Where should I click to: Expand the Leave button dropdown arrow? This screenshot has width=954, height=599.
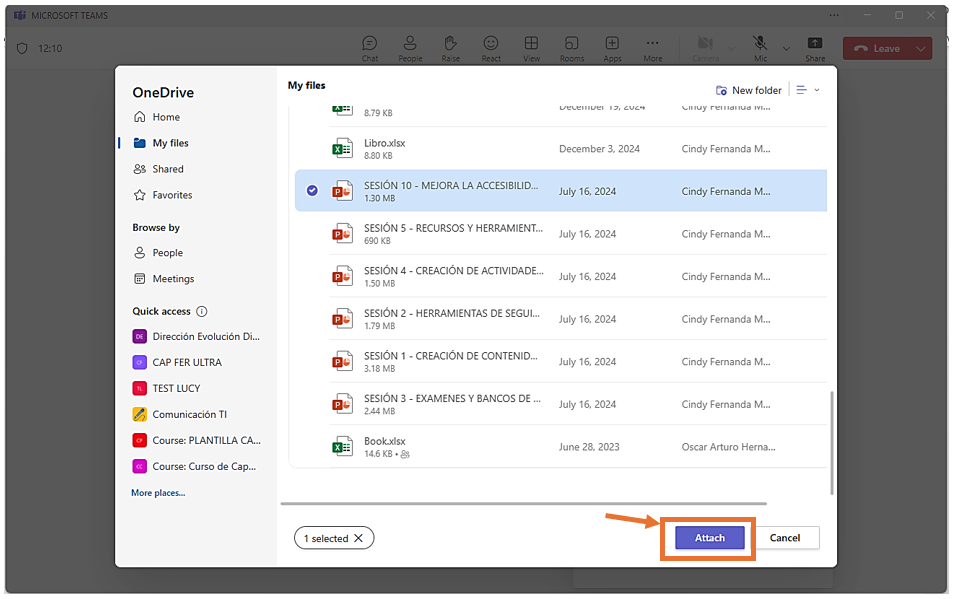pos(920,49)
